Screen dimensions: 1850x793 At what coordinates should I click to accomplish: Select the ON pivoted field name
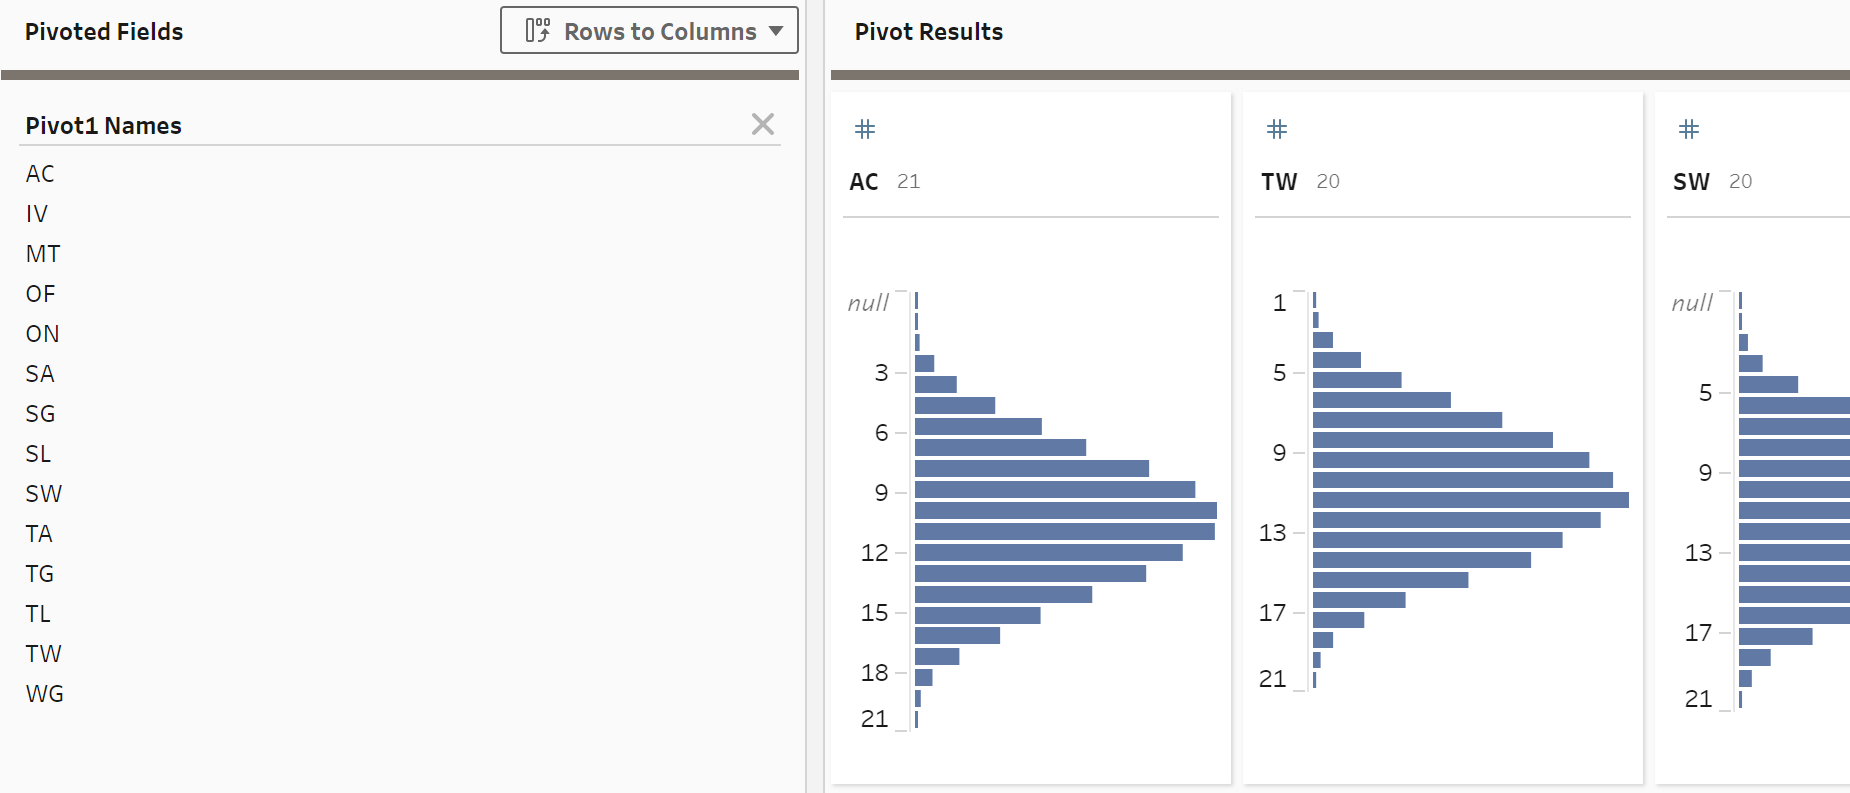tap(42, 334)
